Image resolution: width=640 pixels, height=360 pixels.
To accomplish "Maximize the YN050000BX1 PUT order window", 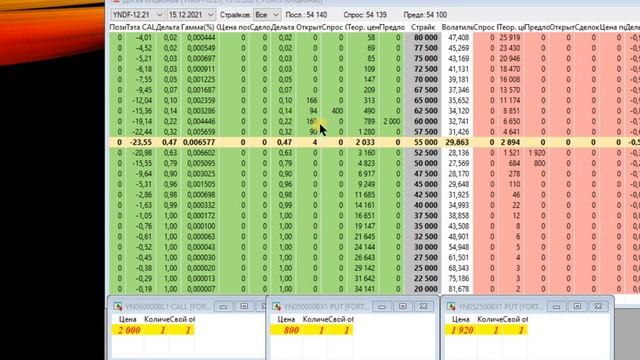I will coord(402,306).
